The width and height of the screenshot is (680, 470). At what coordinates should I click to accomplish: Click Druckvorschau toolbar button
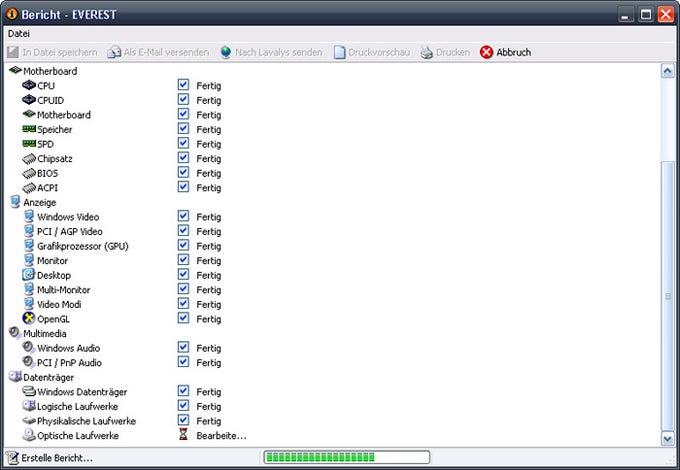(x=372, y=52)
